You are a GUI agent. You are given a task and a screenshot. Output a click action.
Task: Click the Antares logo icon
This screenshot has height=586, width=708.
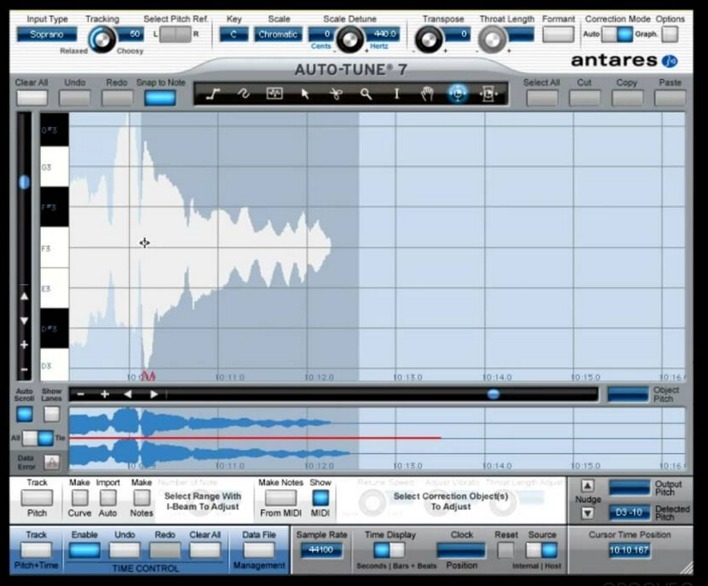pyautogui.click(x=669, y=61)
